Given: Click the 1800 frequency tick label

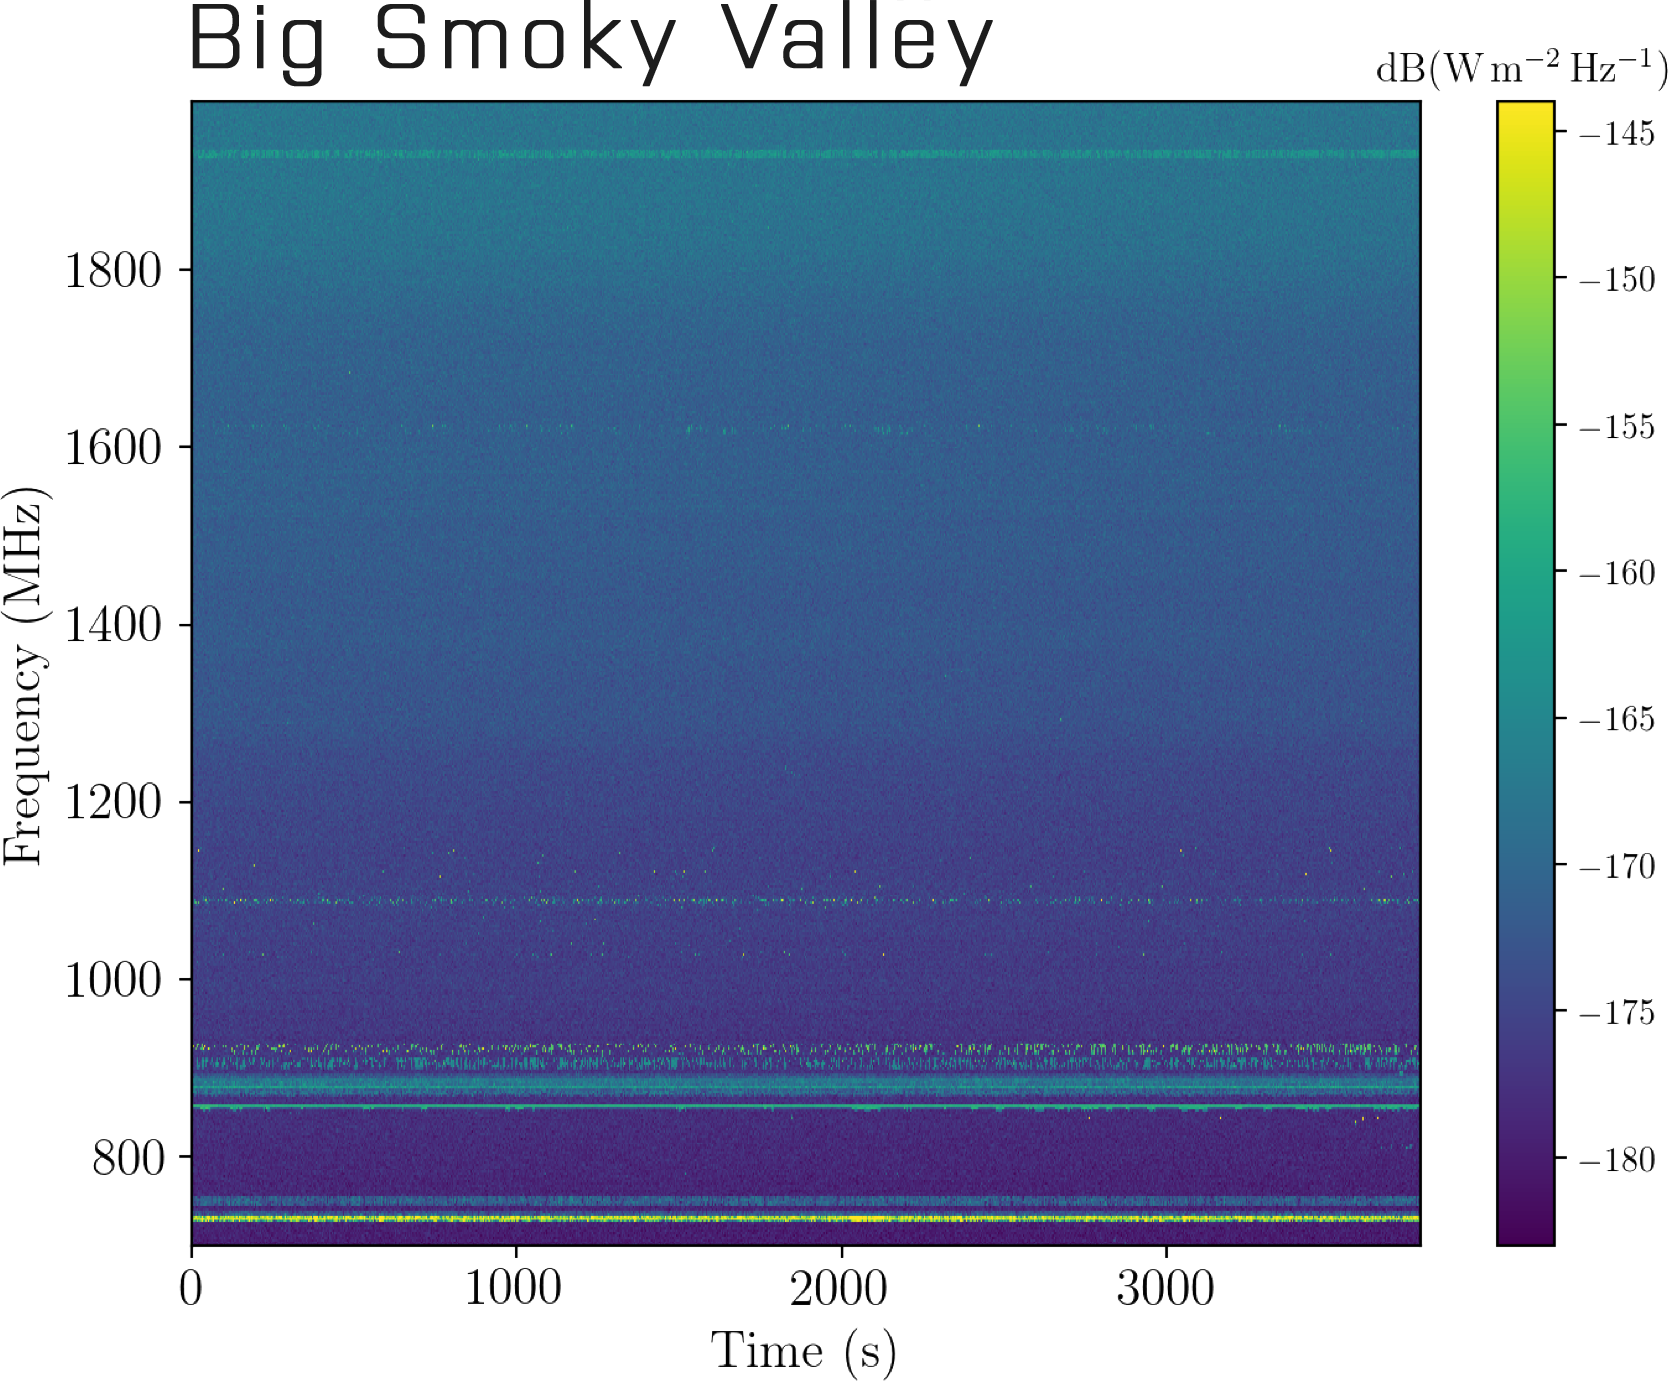Looking at the screenshot, I should (113, 268).
